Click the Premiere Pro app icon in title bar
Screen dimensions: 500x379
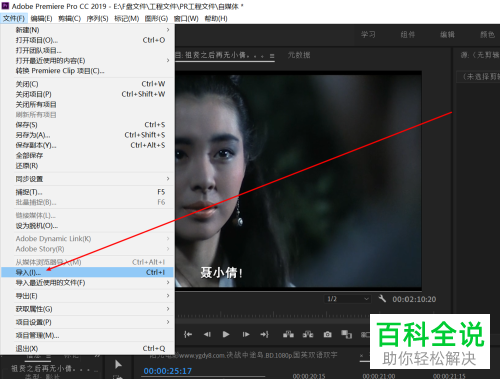[x=5, y=6]
